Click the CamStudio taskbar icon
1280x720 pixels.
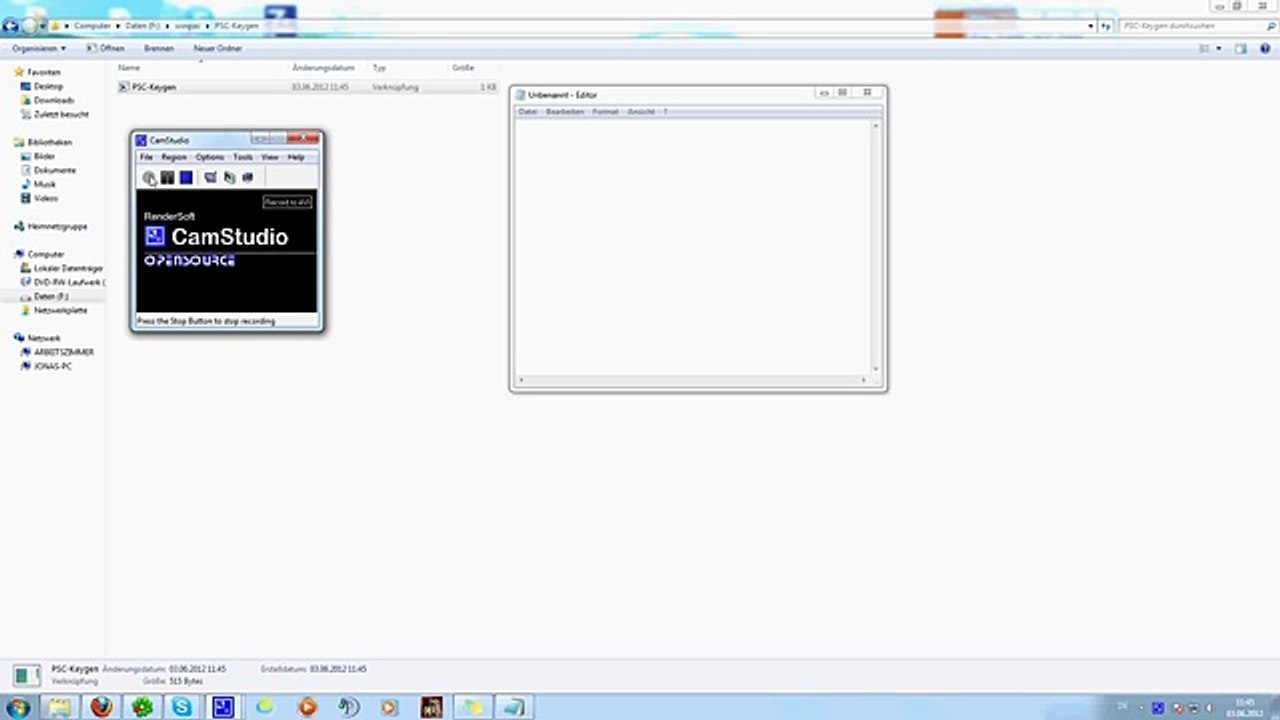tap(223, 707)
